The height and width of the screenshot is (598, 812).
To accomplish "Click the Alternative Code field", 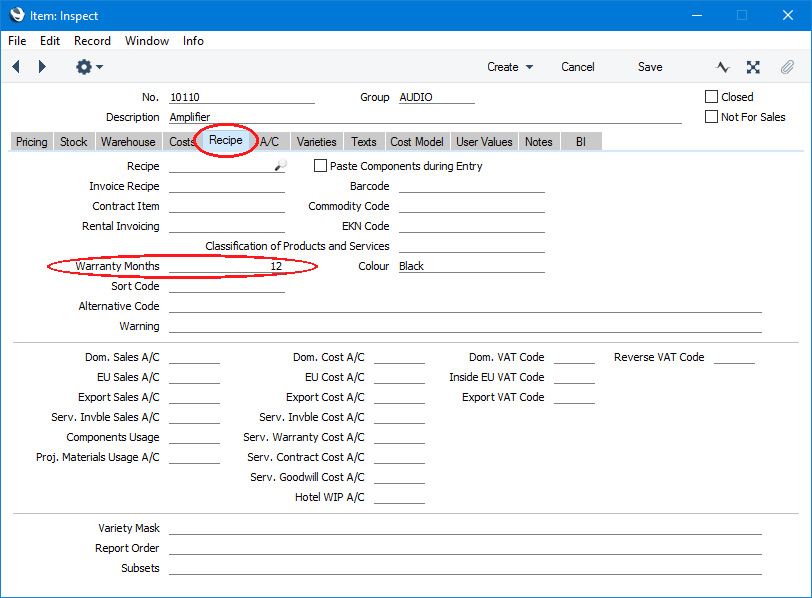I will pos(465,306).
